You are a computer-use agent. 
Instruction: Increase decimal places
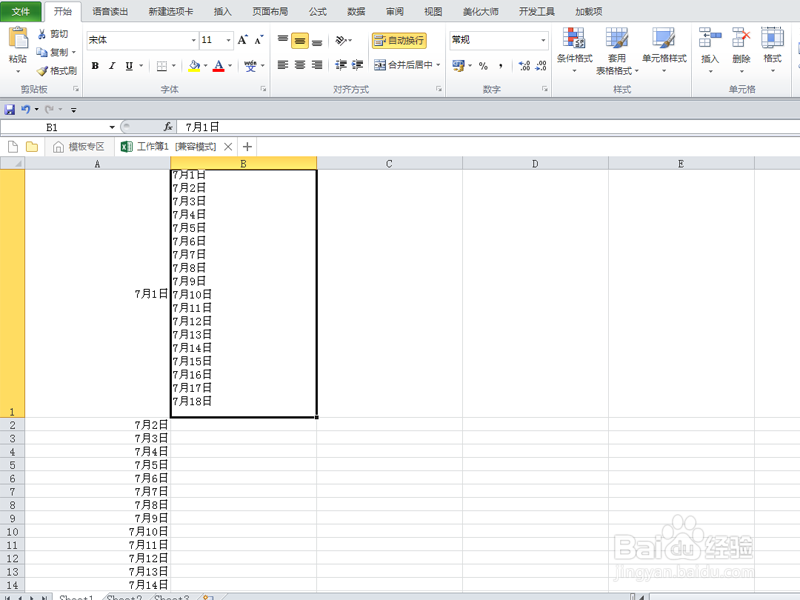(x=524, y=65)
